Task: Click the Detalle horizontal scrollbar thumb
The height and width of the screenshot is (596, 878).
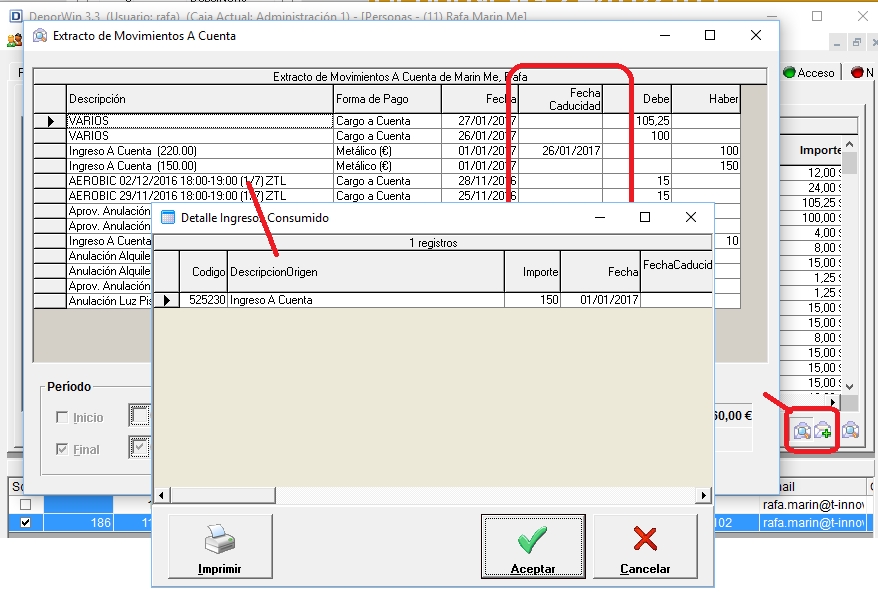Action: click(x=223, y=495)
